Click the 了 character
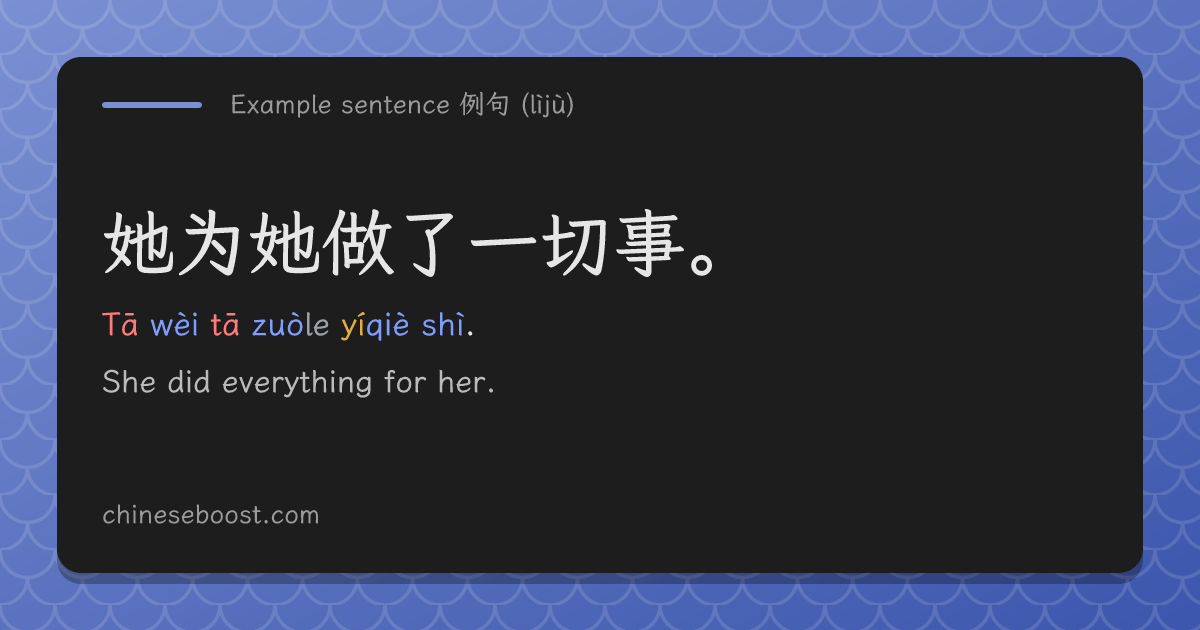This screenshot has height=630, width=1200. [x=431, y=244]
